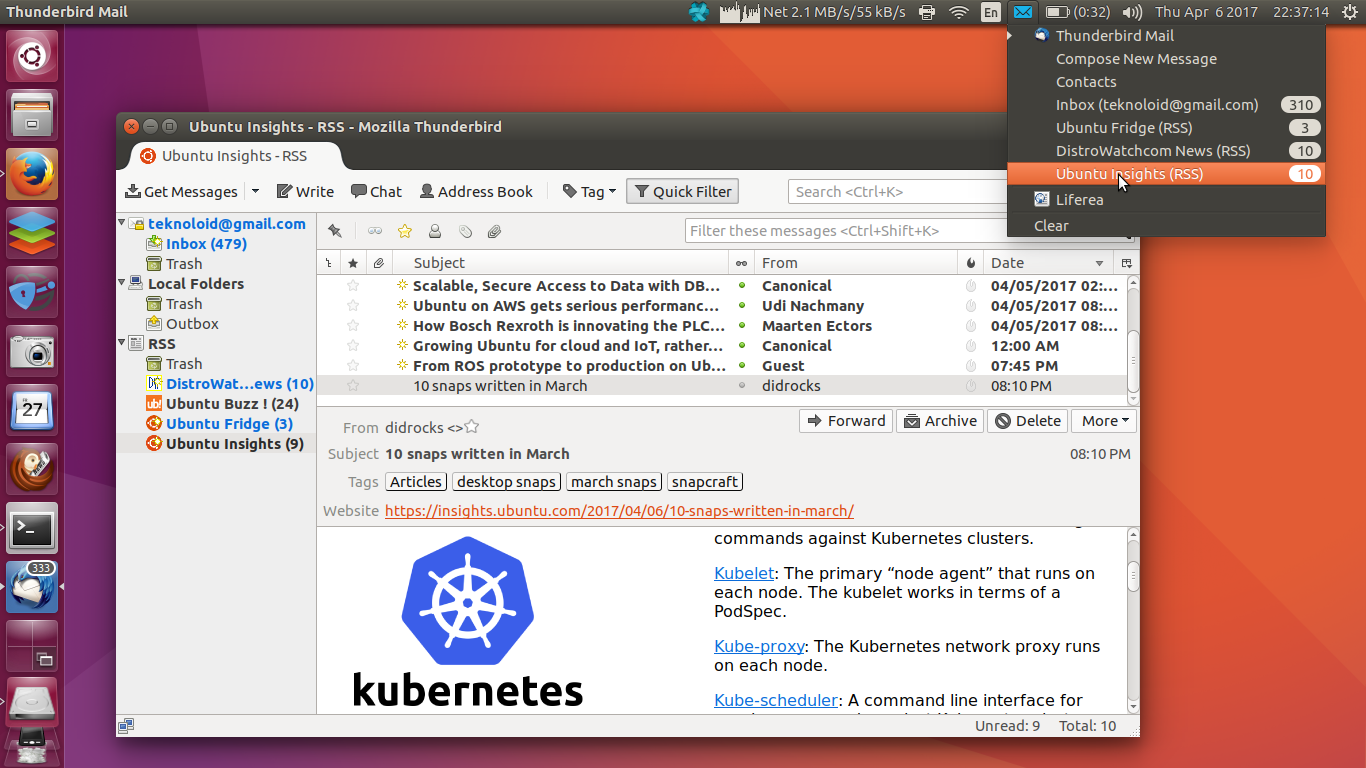Sort by the attachment column header
Screen dimensions: 1366x768
[x=378, y=263]
